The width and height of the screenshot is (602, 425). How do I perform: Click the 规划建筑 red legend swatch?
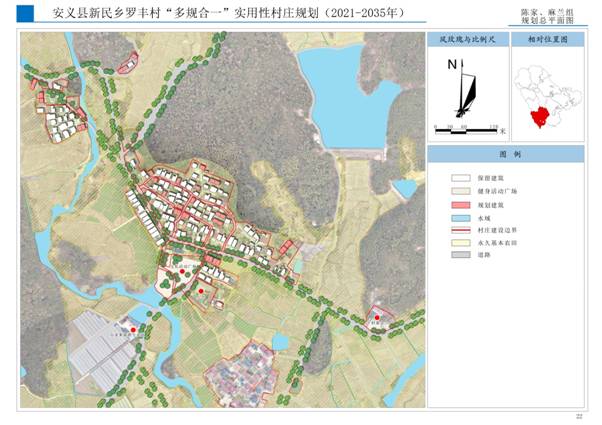point(461,205)
